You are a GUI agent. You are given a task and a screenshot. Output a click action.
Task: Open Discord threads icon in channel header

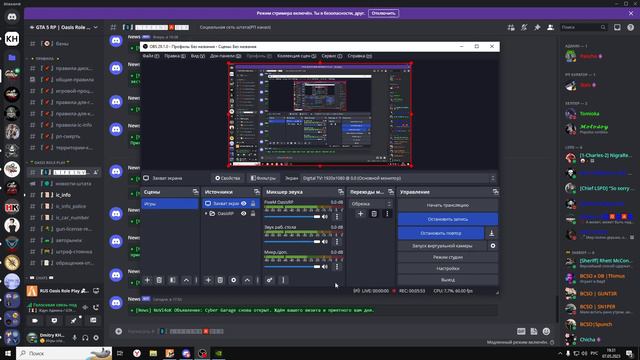[x=511, y=27]
